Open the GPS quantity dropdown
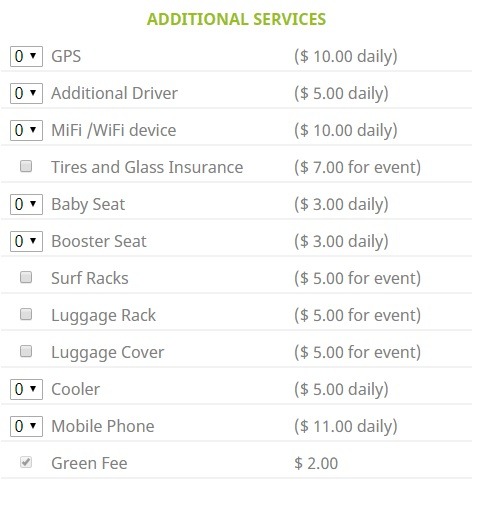 [26, 56]
